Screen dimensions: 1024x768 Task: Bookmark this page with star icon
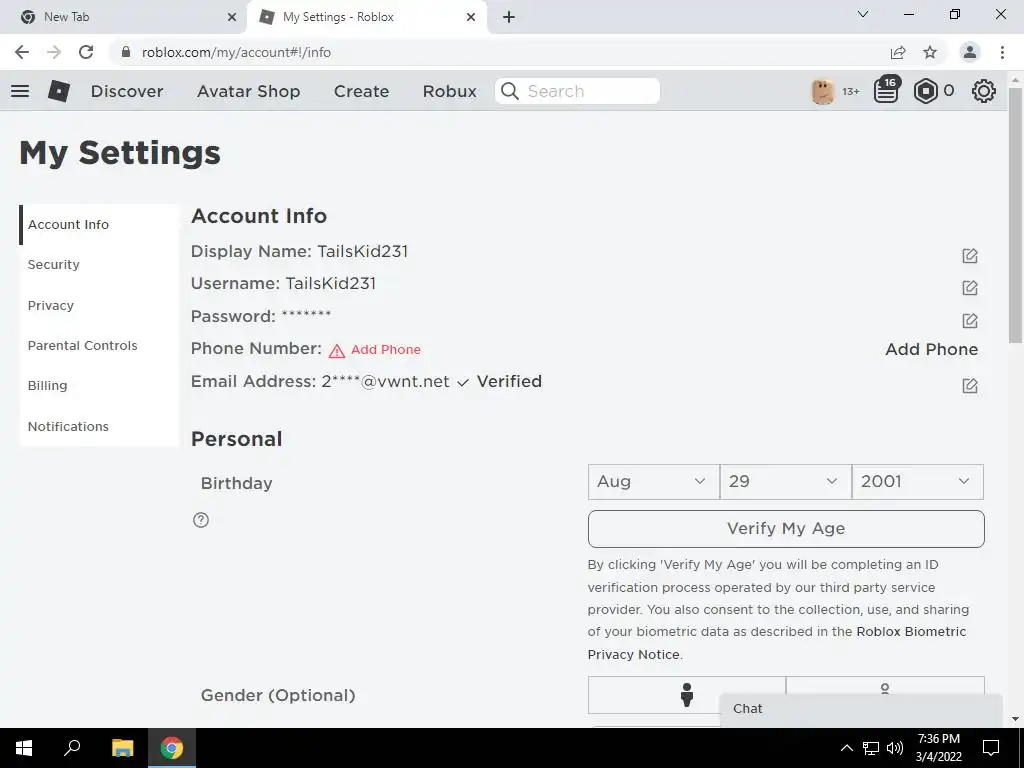tap(930, 52)
